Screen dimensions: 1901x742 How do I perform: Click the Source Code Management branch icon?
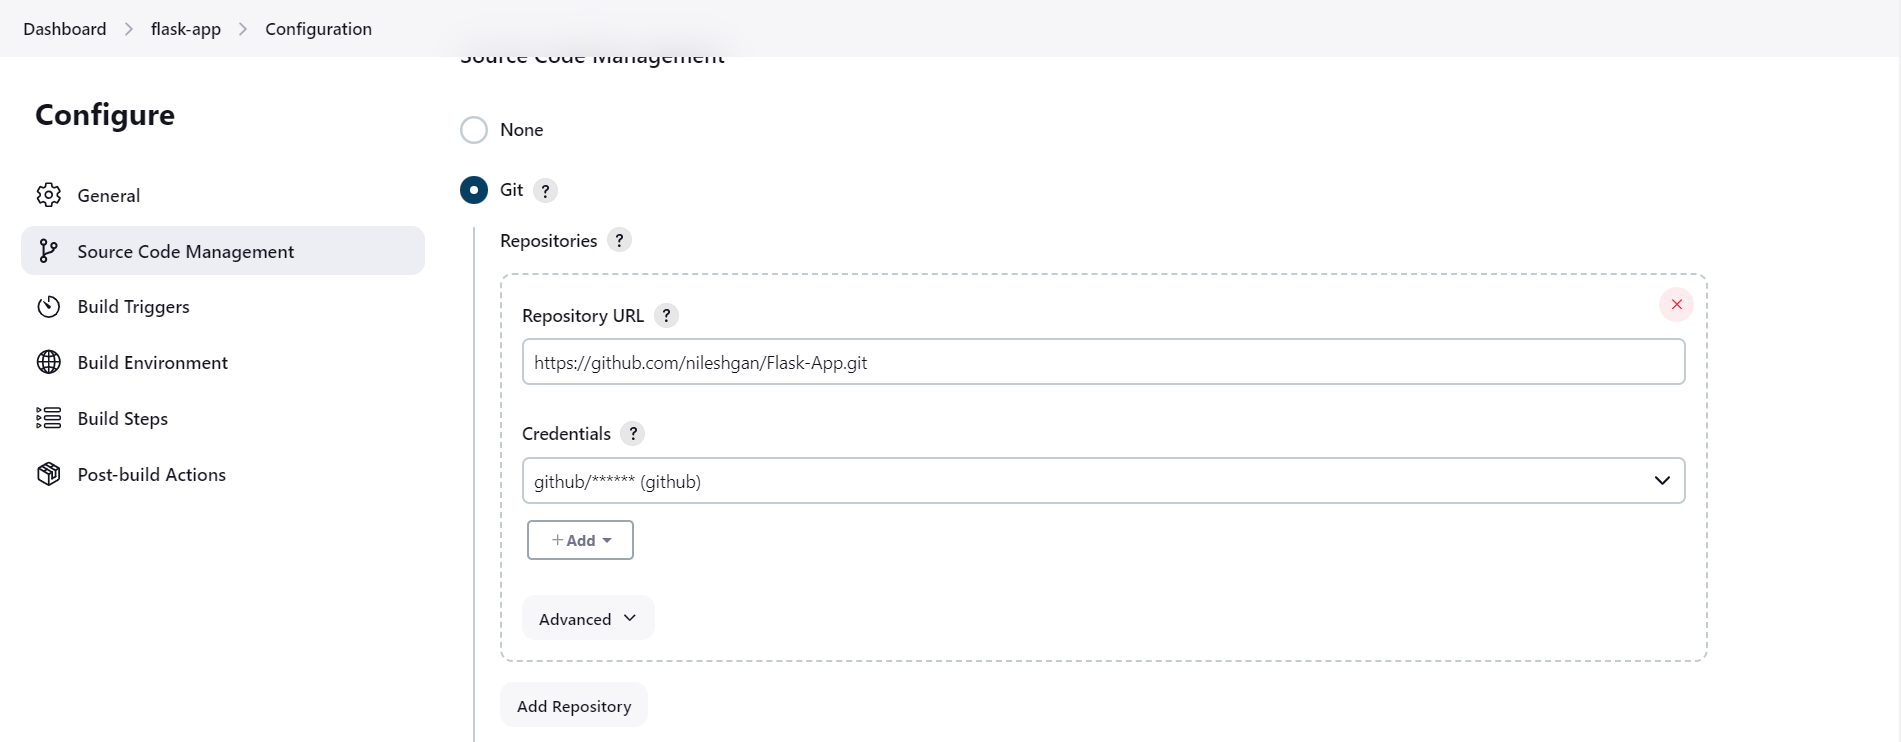pyautogui.click(x=48, y=251)
